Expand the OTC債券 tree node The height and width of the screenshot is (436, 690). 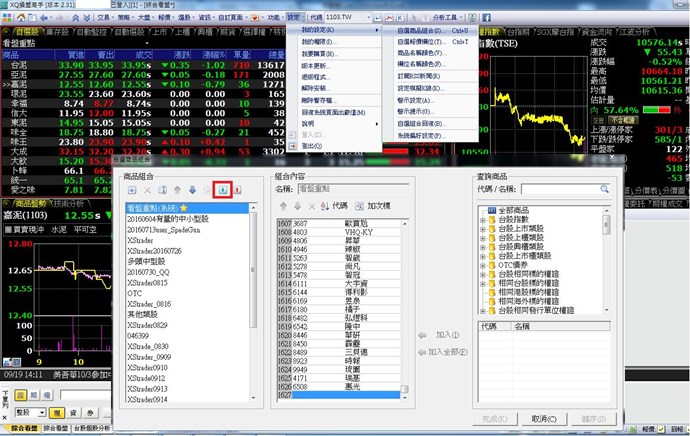click(482, 265)
